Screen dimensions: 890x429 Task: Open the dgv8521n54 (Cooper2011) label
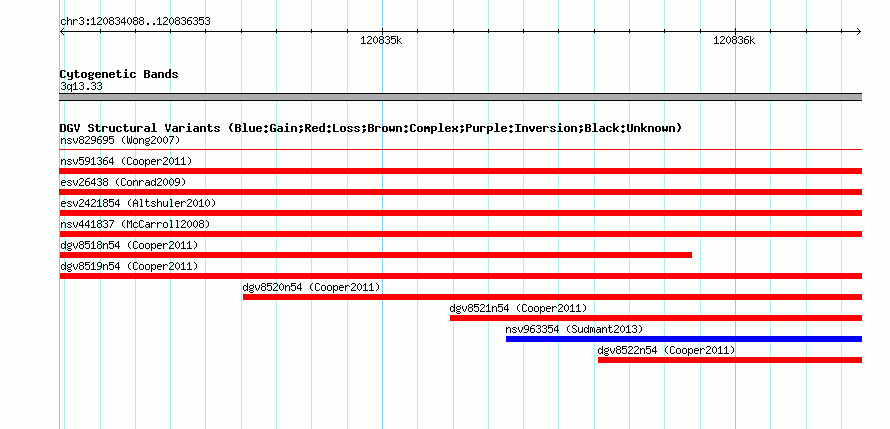518,308
